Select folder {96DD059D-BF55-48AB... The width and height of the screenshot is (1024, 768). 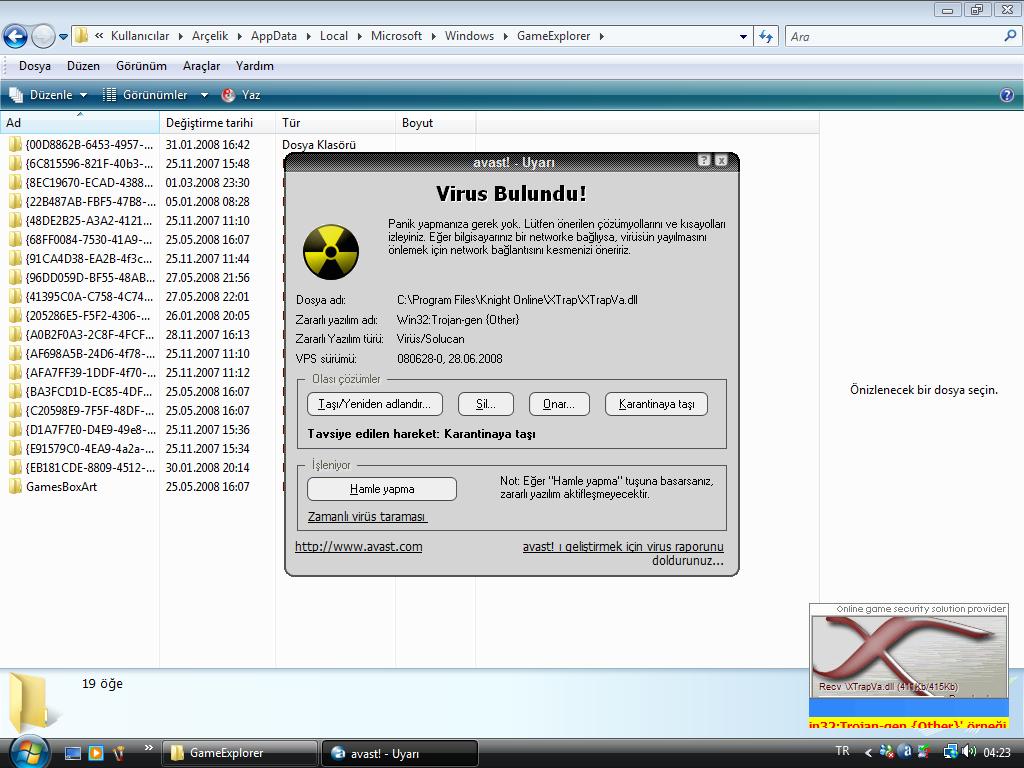click(82, 278)
